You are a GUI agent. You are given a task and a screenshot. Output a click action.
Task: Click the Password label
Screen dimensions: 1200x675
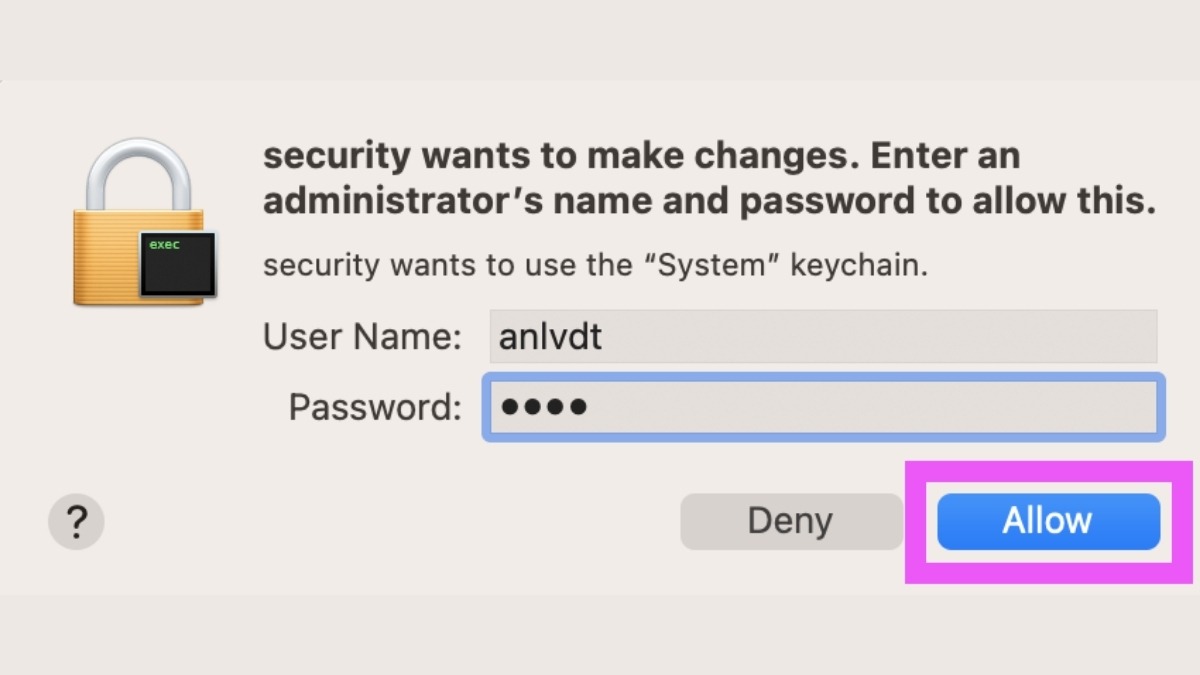point(375,407)
